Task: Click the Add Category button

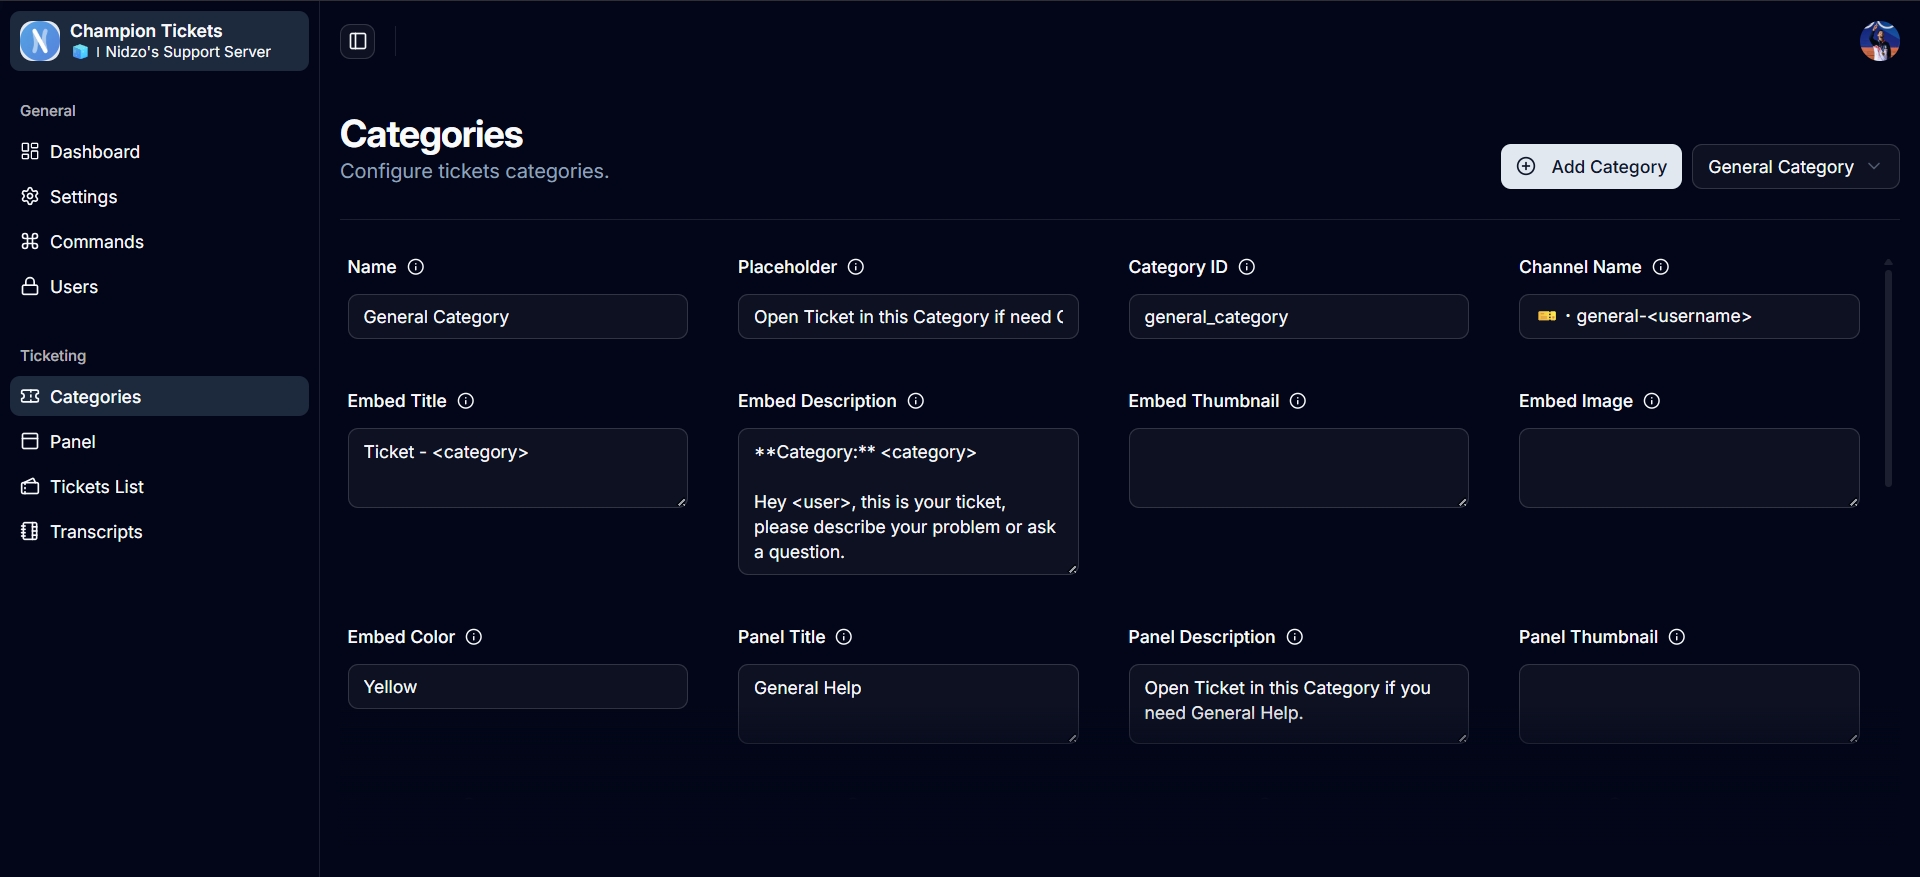Action: pos(1591,167)
